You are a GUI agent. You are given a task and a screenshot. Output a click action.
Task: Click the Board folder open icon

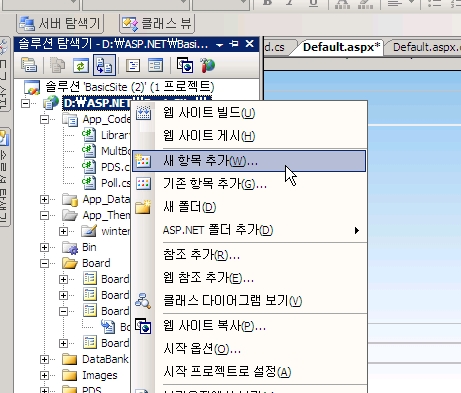pos(70,263)
